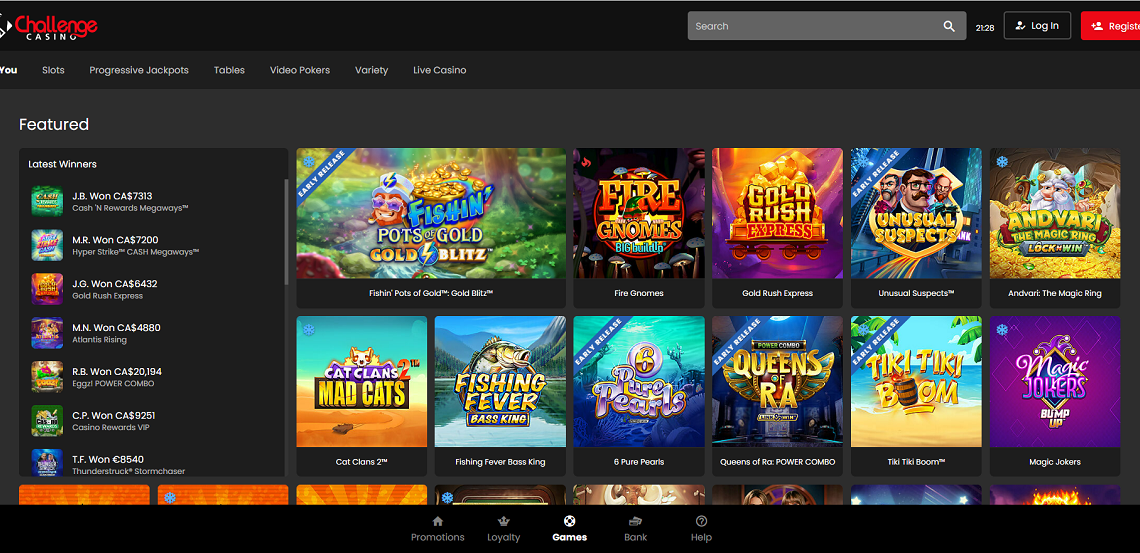
Task: Click the Casino Rewards VIP winner icon
Action: click(47, 421)
